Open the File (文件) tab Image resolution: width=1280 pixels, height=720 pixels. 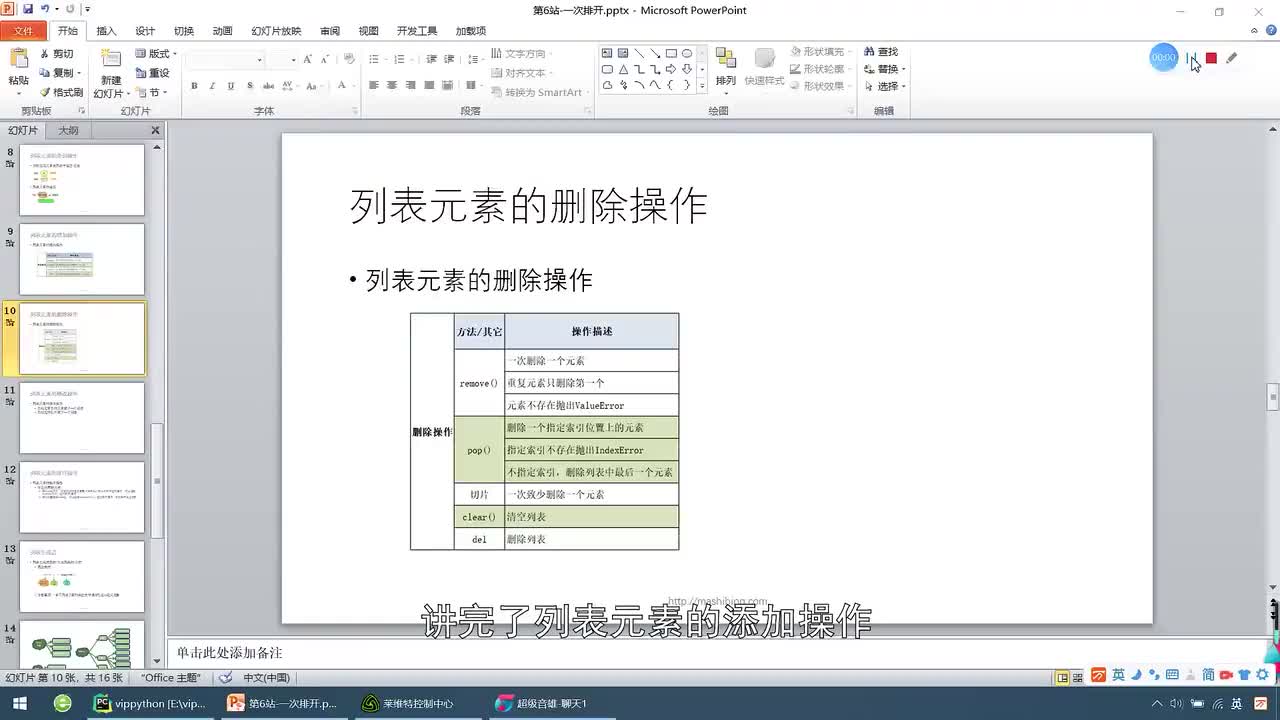pyautogui.click(x=23, y=31)
